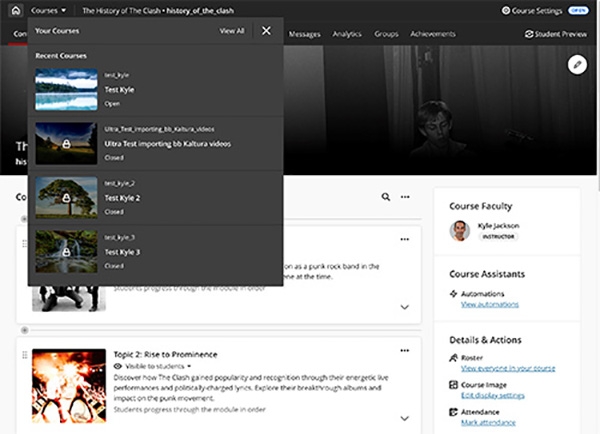
Task: Toggle the OPEN course status pill
Action: point(578,10)
